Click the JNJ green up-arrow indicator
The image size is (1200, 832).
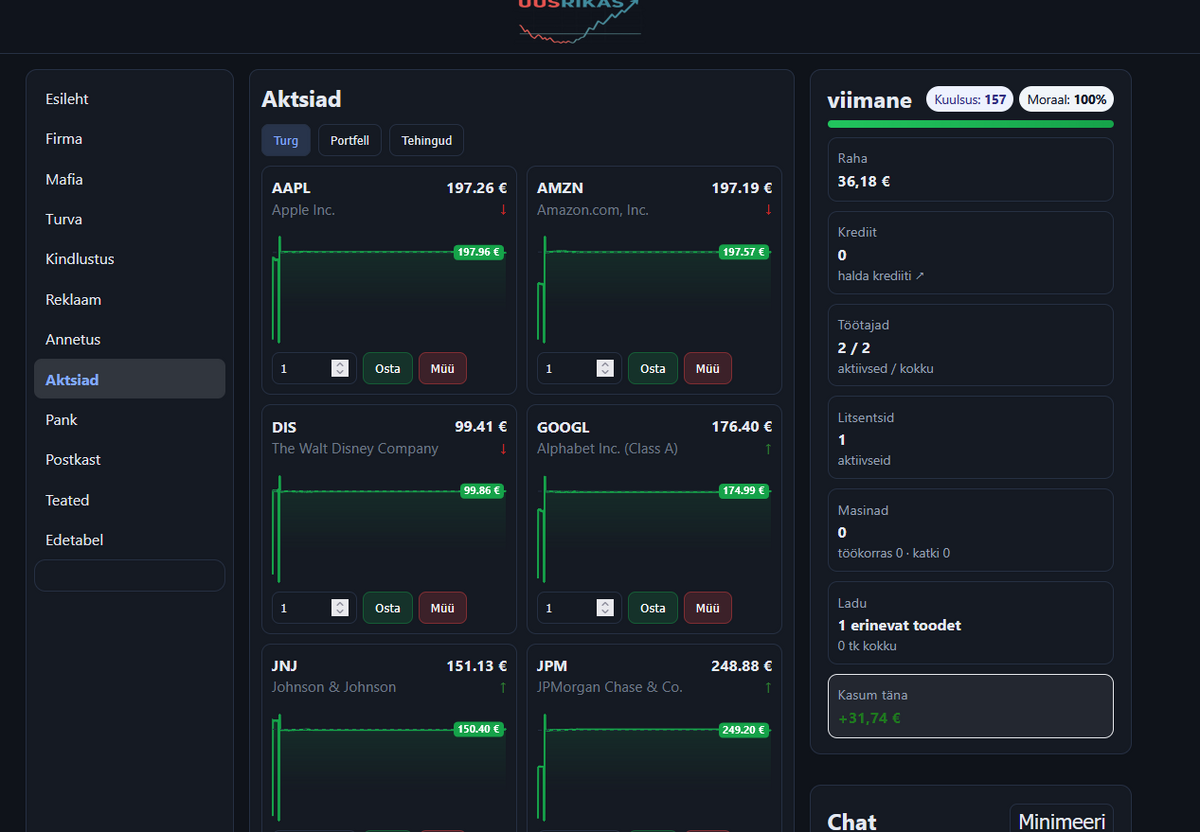[x=503, y=687]
